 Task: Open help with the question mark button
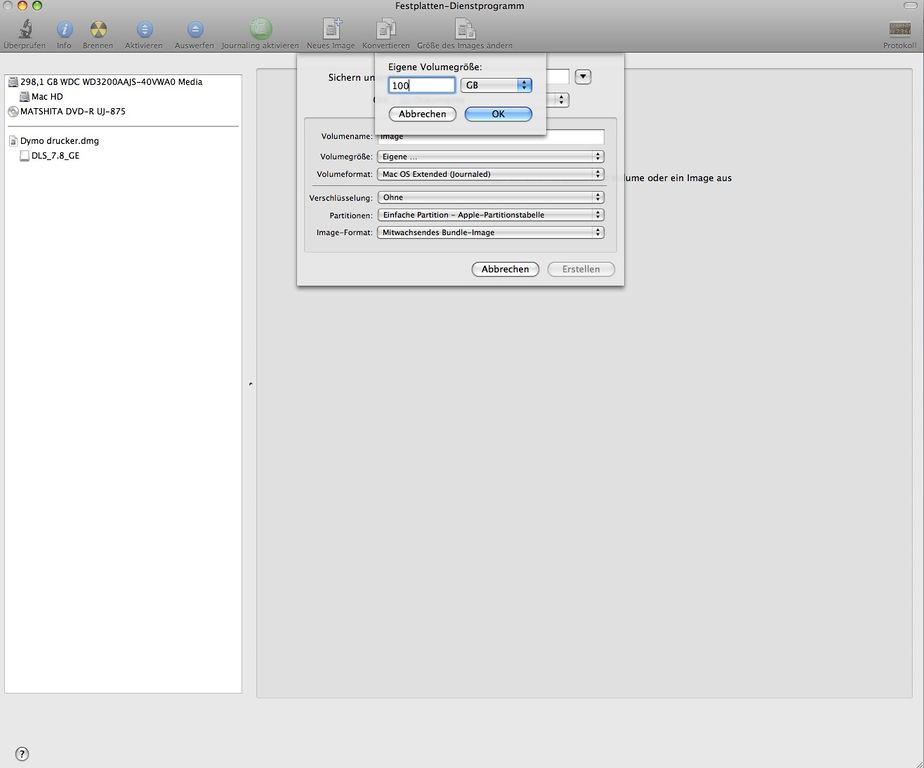22,754
